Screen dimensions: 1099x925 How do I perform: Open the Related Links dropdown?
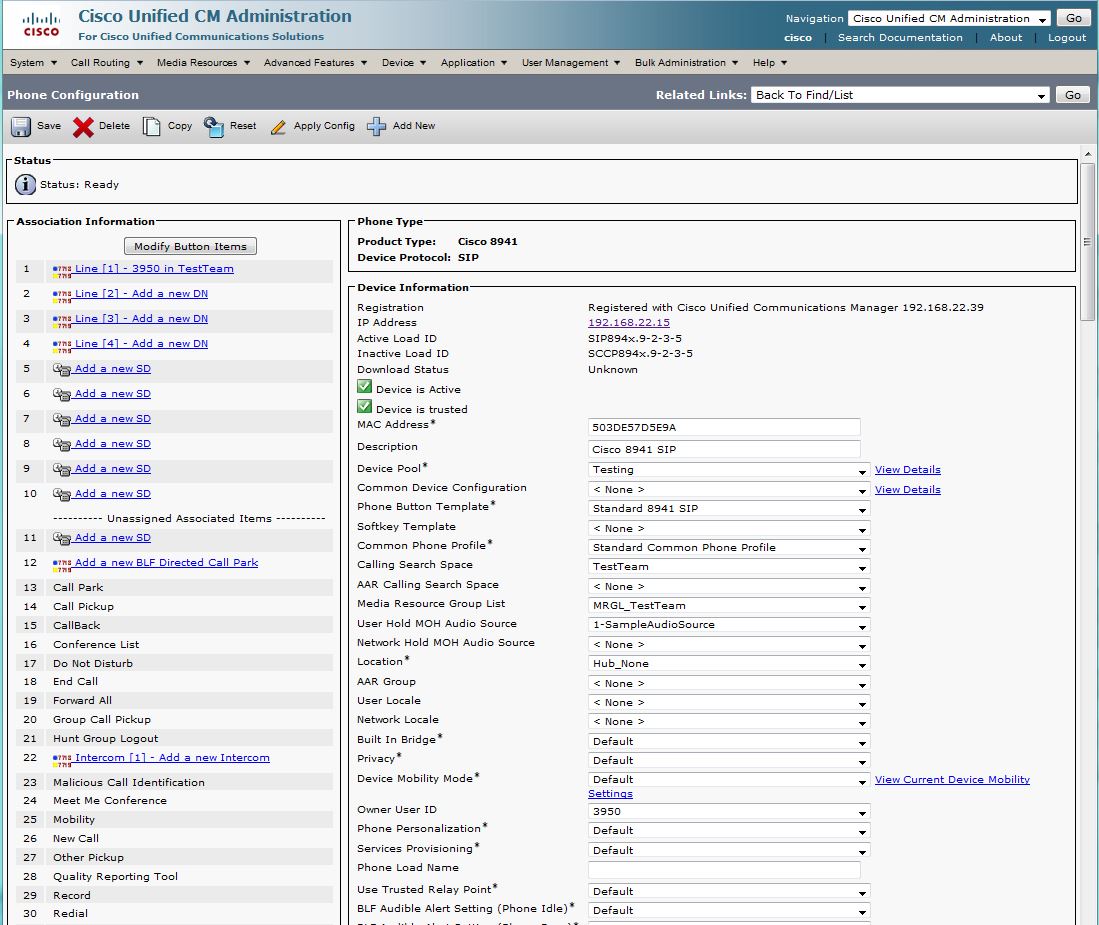[x=900, y=95]
